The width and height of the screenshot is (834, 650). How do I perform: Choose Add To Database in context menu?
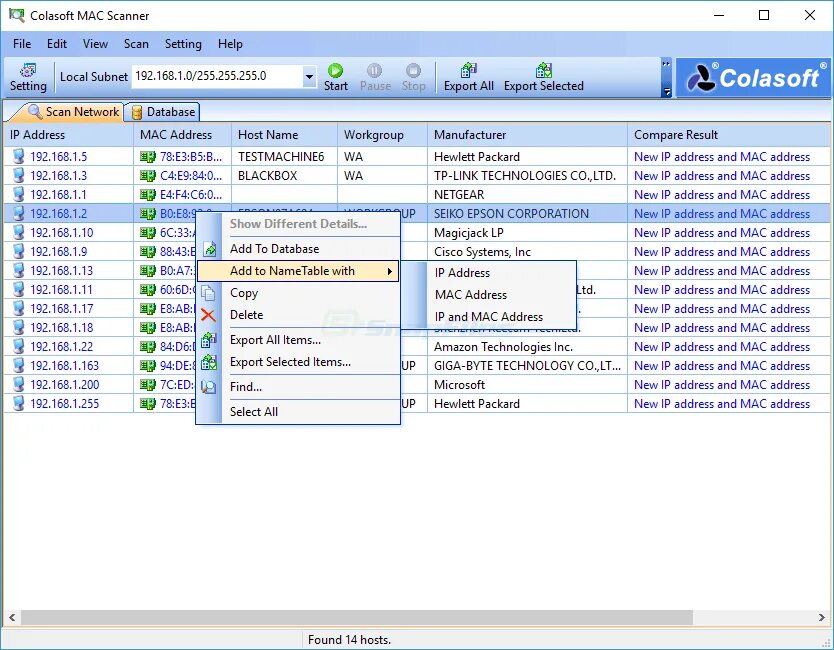(298, 248)
